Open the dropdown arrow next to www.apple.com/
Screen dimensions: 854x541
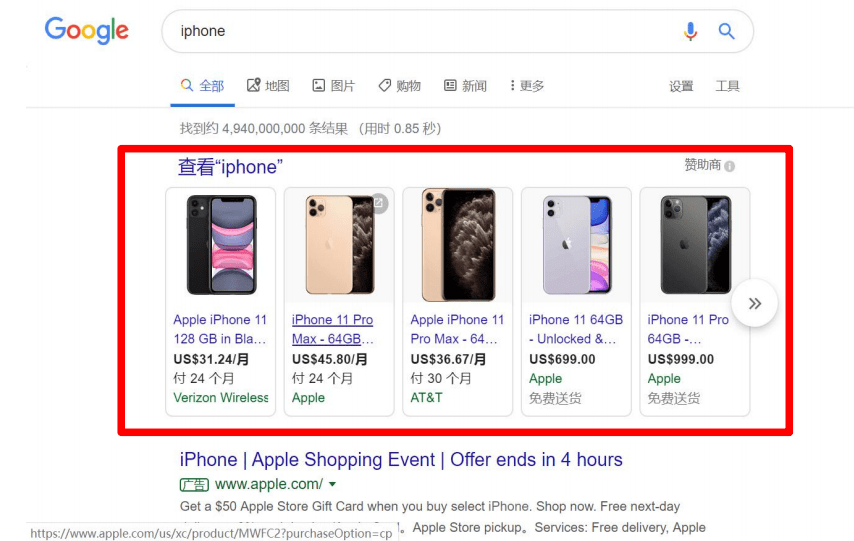click(x=332, y=484)
